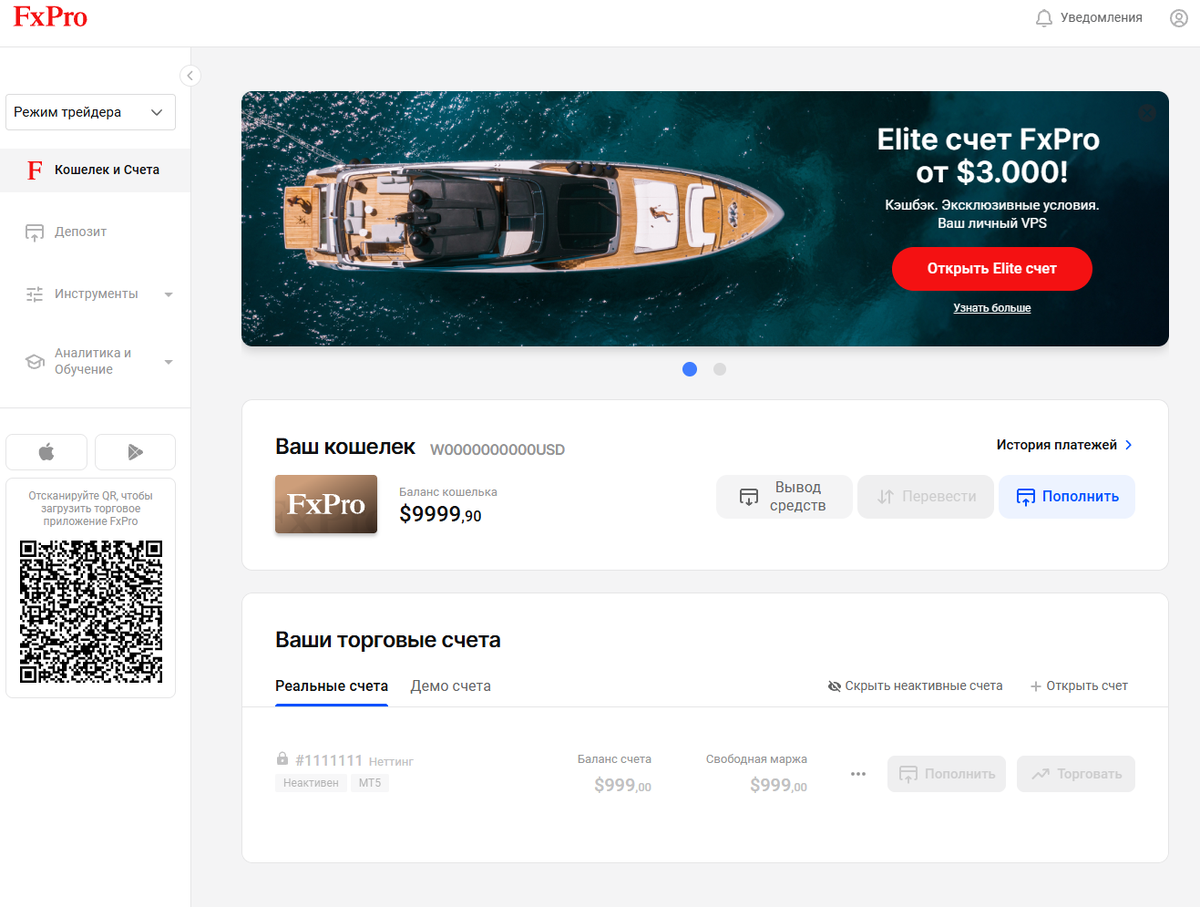Image resolution: width=1200 pixels, height=907 pixels.
Task: Open the user profile icon
Action: coord(1179,18)
